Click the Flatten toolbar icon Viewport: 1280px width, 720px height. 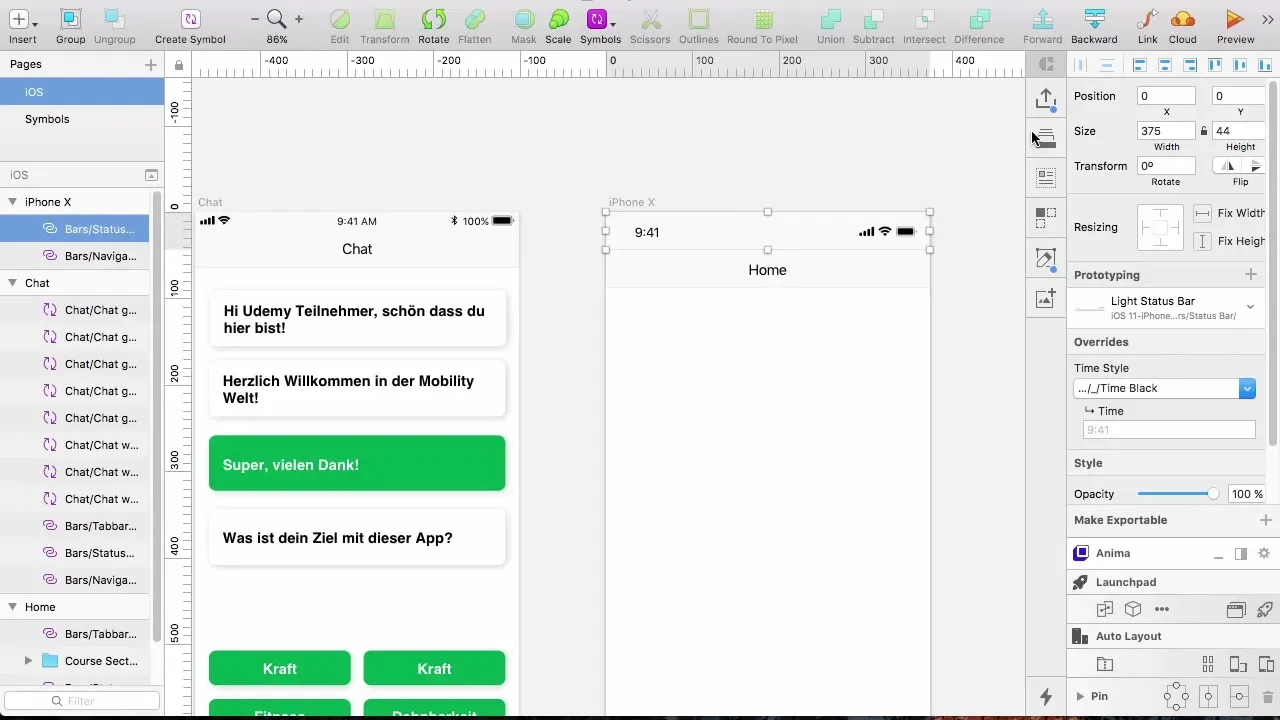click(x=475, y=19)
